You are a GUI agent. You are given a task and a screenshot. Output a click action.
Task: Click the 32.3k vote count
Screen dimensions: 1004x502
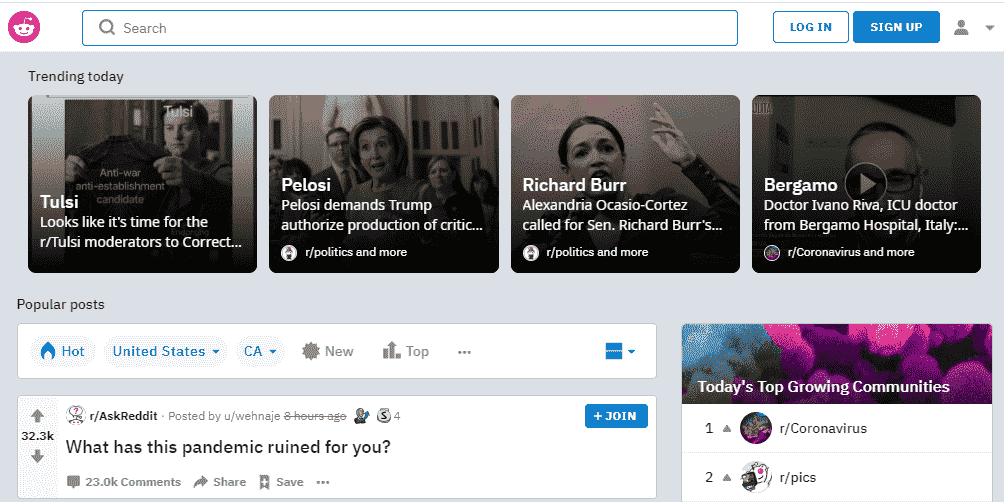(37, 436)
